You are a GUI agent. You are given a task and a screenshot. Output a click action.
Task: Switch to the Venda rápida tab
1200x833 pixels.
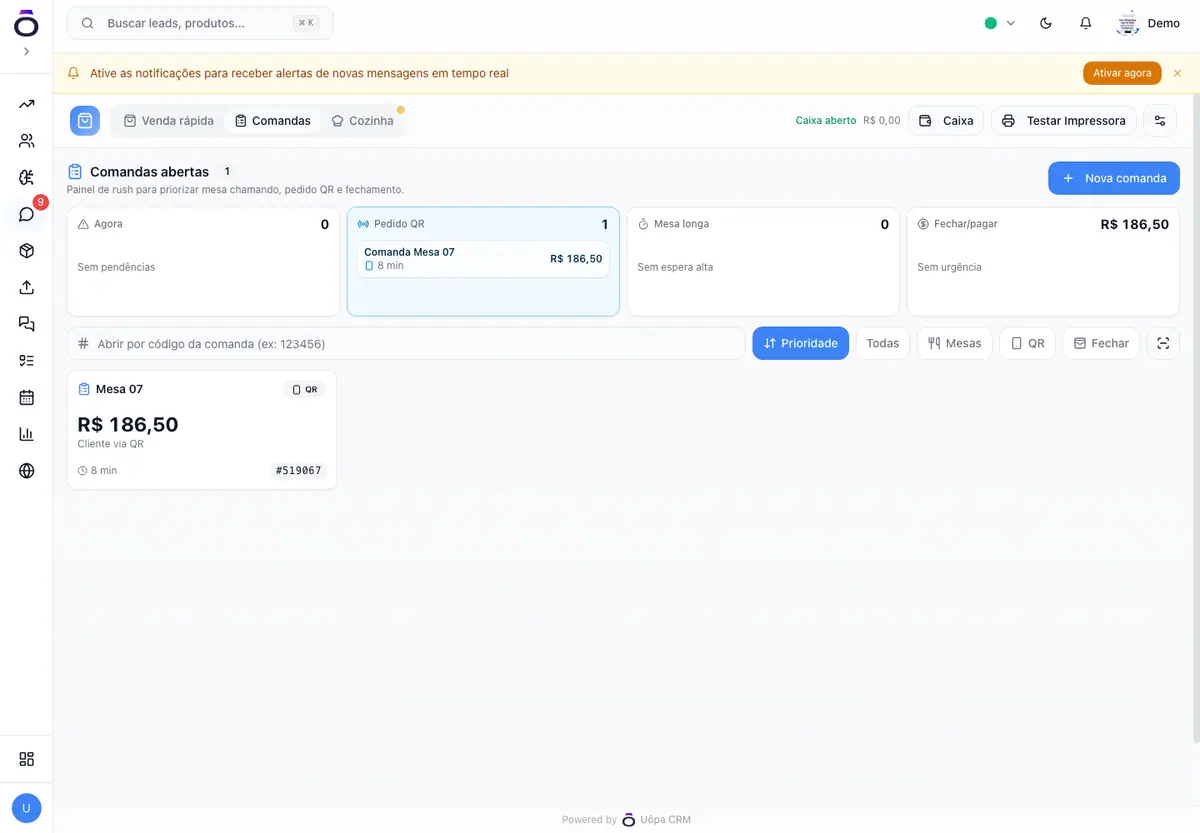tap(169, 121)
